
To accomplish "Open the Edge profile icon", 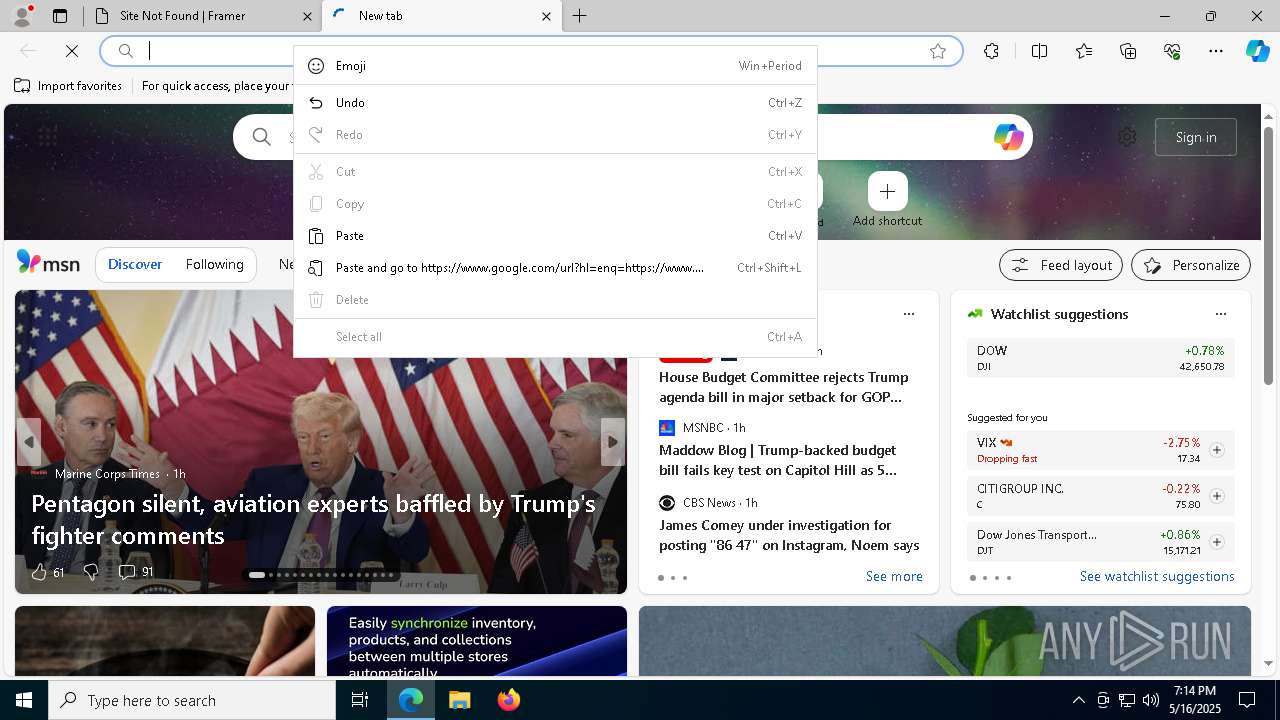I will click(x=22, y=16).
